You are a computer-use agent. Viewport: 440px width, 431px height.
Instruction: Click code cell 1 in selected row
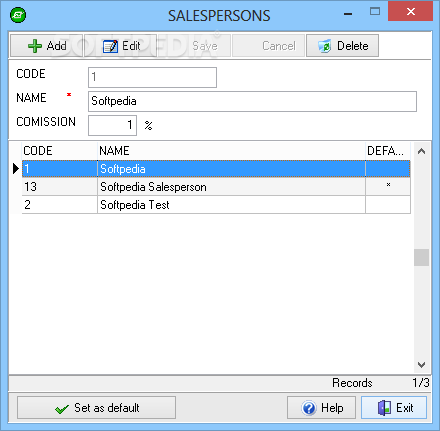click(60, 169)
